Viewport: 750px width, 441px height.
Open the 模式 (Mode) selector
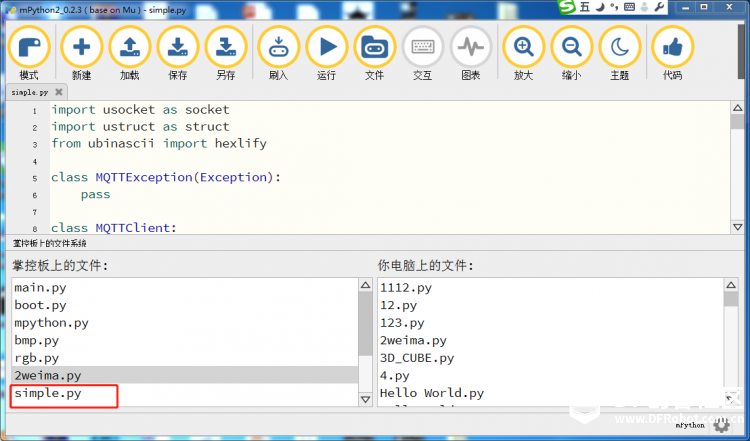click(29, 53)
